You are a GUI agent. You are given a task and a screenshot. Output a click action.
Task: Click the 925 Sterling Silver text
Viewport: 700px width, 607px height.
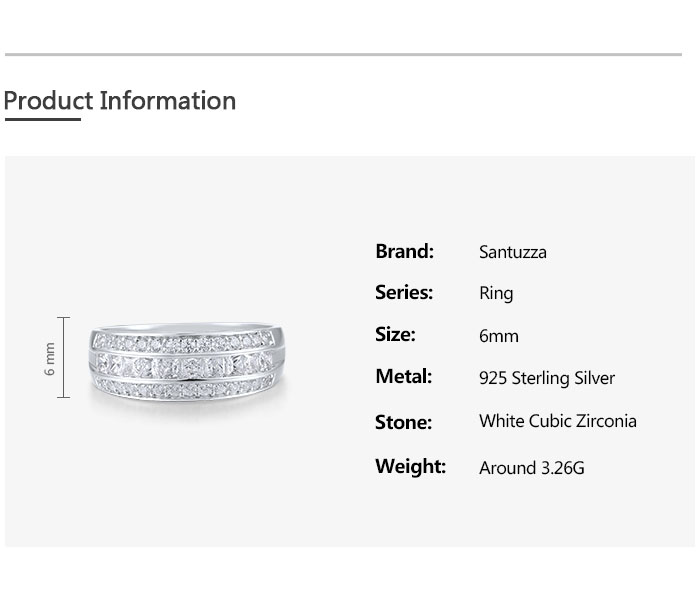[x=546, y=378]
